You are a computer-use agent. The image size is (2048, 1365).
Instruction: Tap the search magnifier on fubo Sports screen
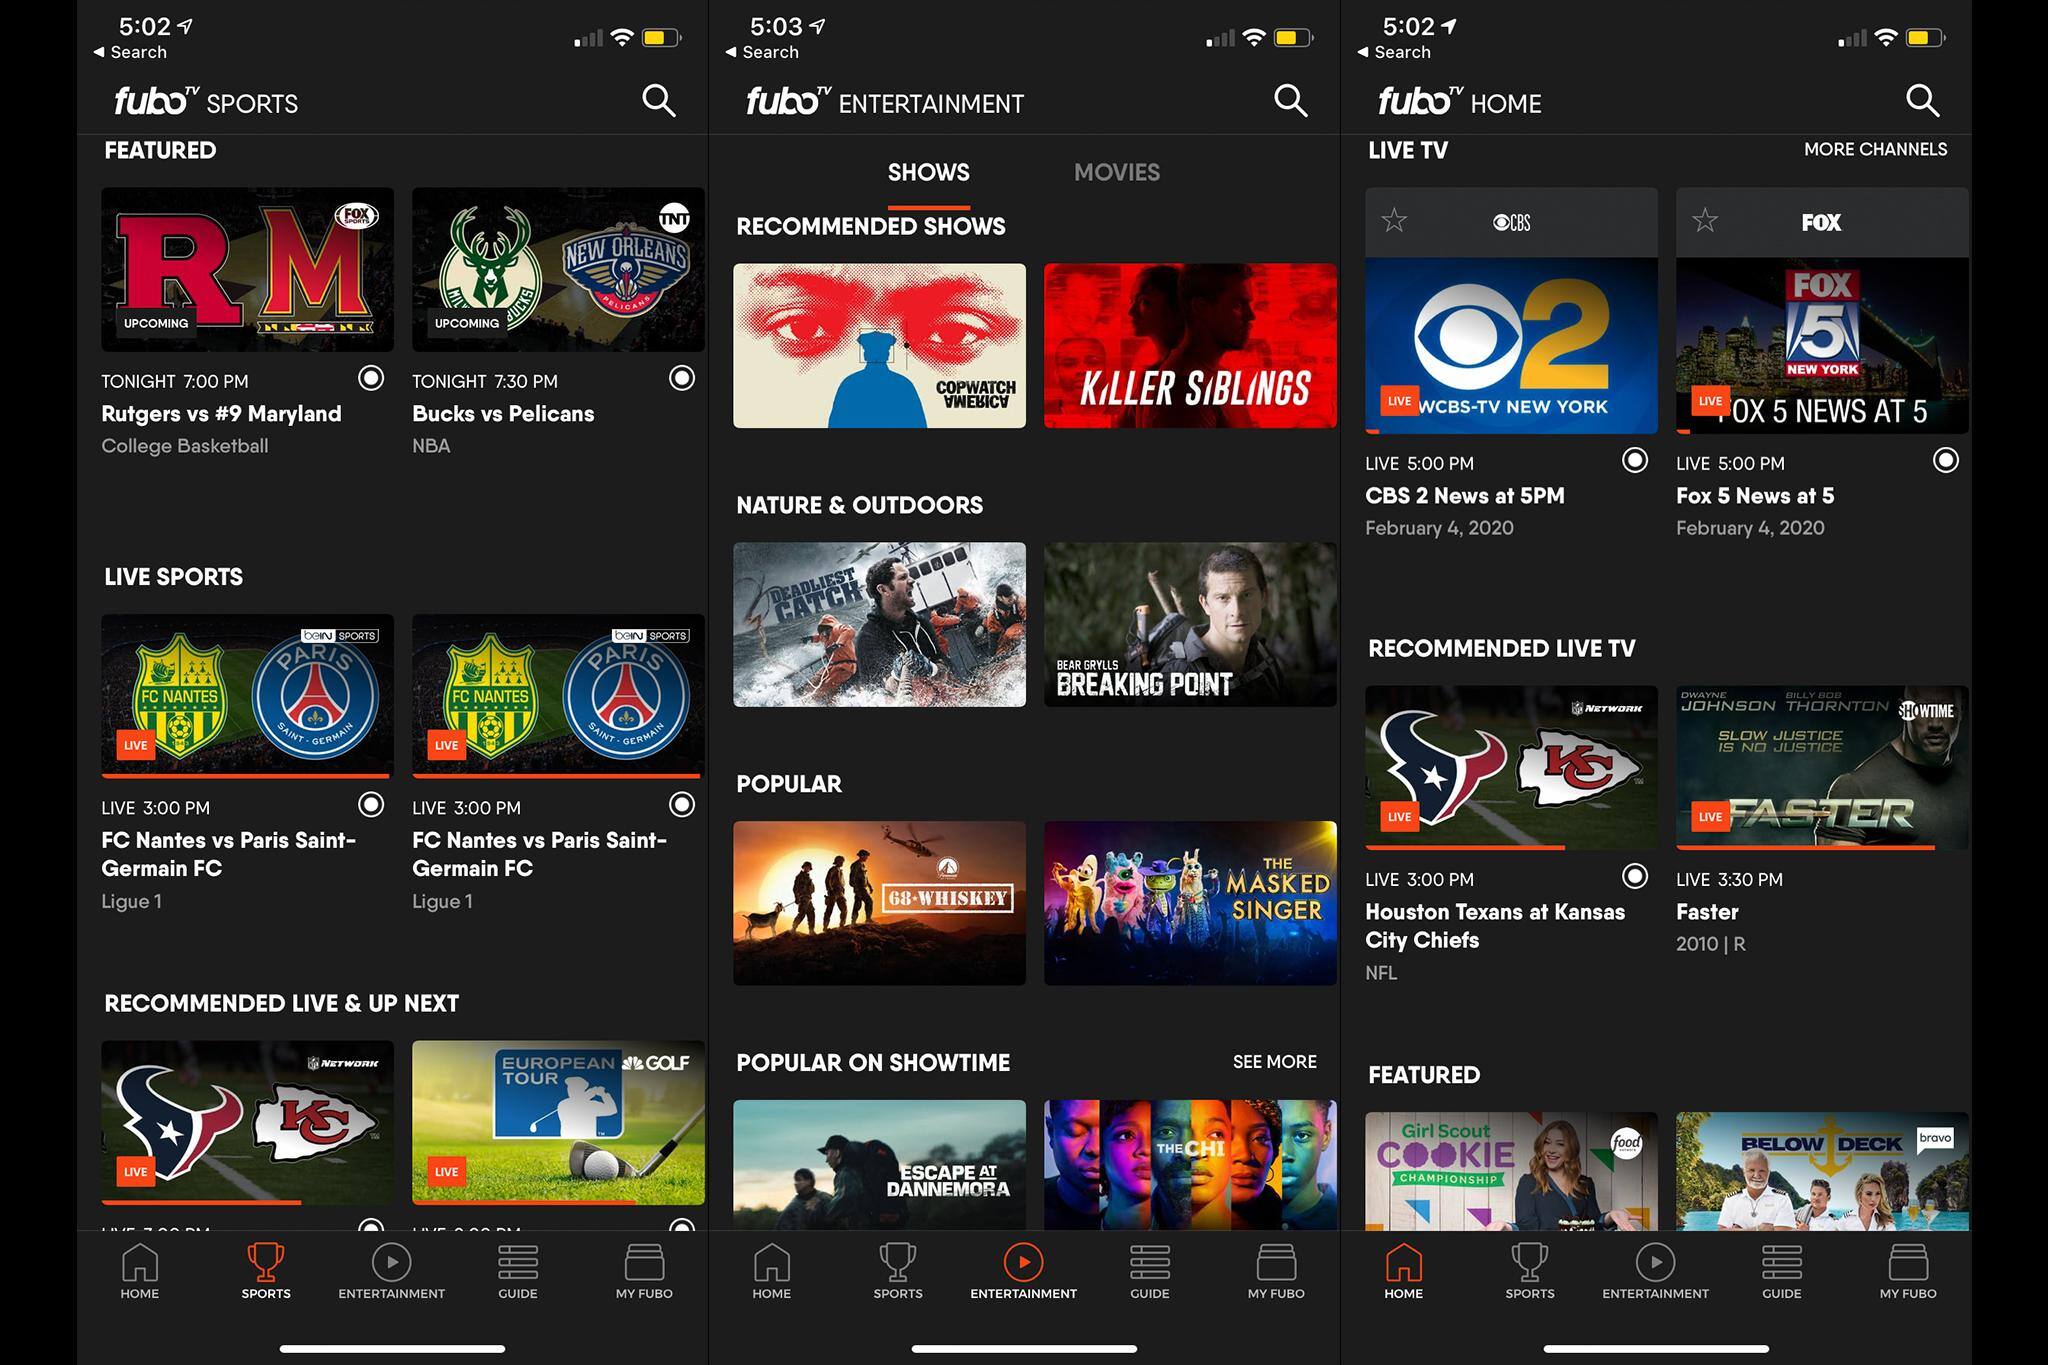pyautogui.click(x=658, y=100)
